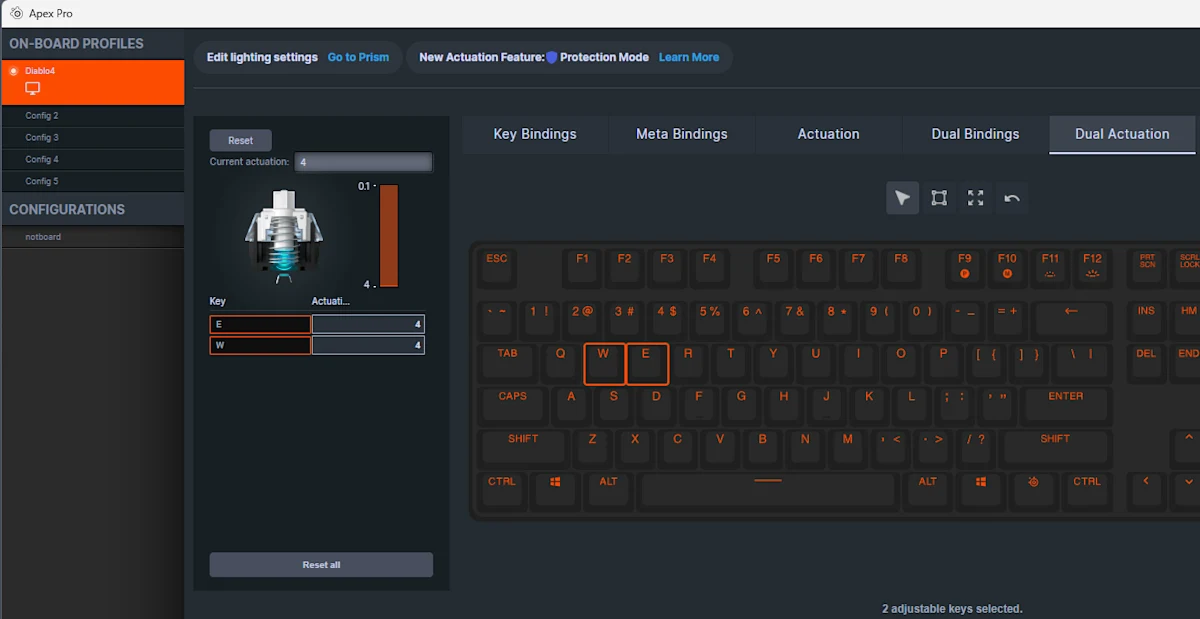Switch to the Key Bindings tab

pos(534,133)
